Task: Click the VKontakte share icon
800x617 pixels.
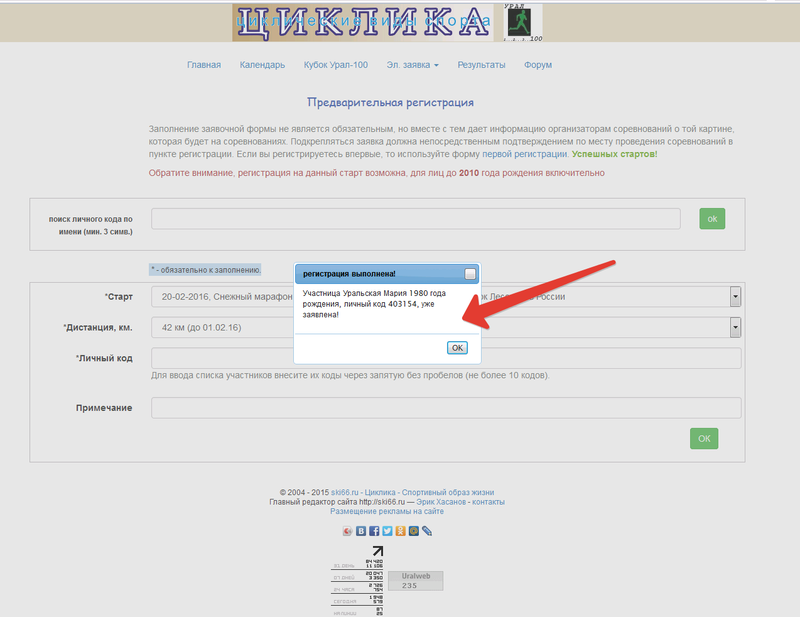Action: [360, 531]
